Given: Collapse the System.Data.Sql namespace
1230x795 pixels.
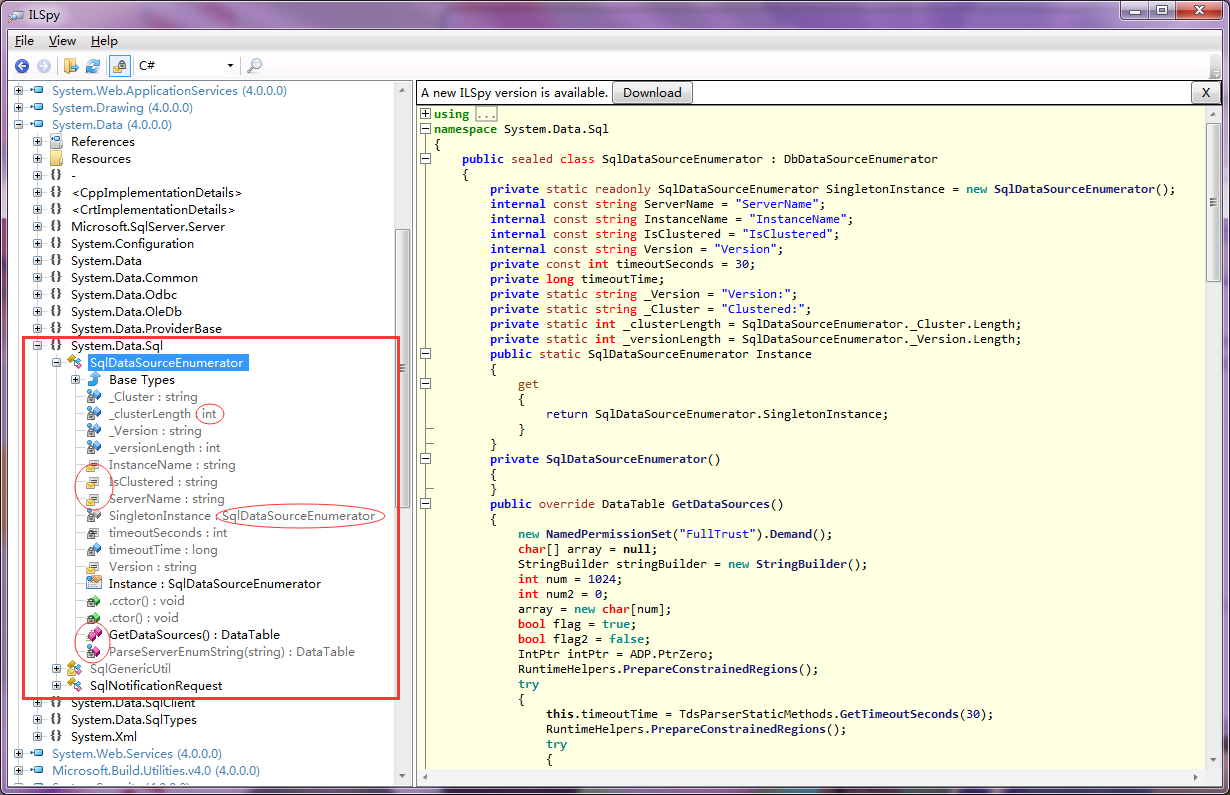Looking at the screenshot, I should [x=37, y=345].
